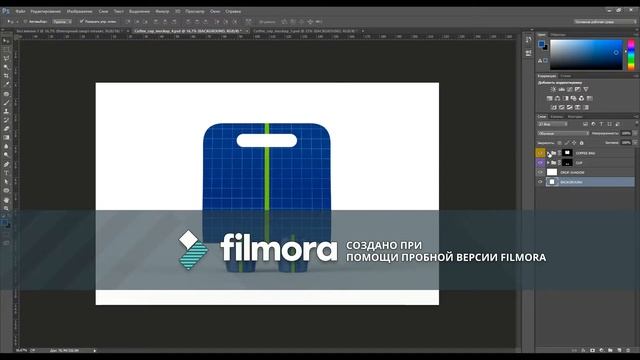Add a Brightness/Contrast adjustment
This screenshot has width=640, height=360.
553,89
